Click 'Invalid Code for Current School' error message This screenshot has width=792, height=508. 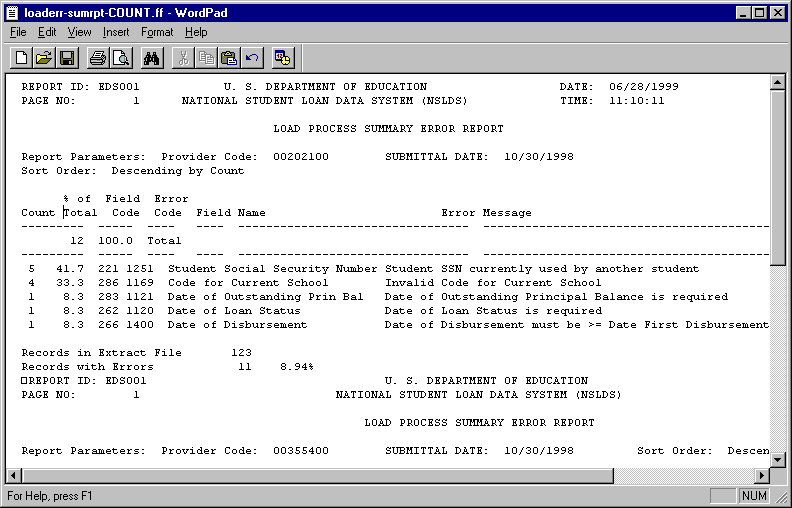click(493, 283)
